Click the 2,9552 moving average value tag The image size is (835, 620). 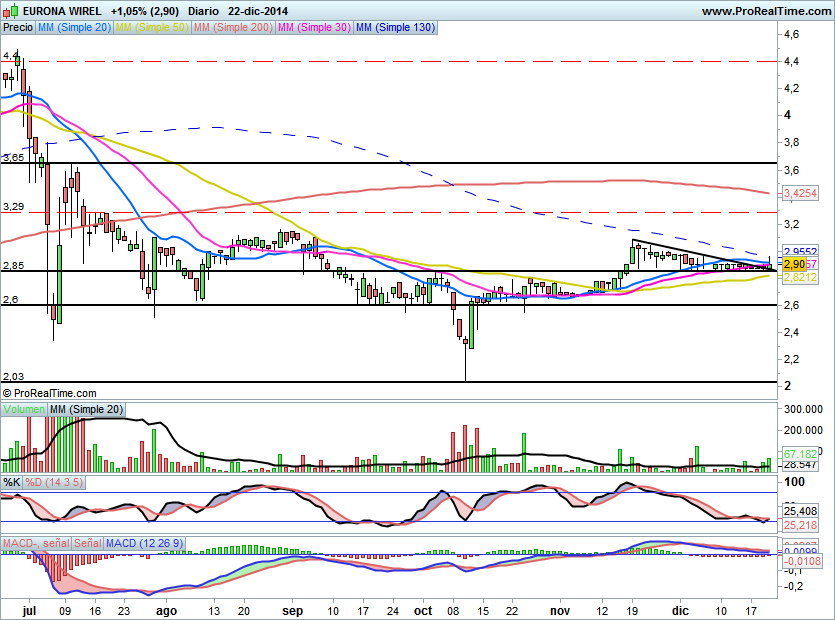[x=800, y=252]
